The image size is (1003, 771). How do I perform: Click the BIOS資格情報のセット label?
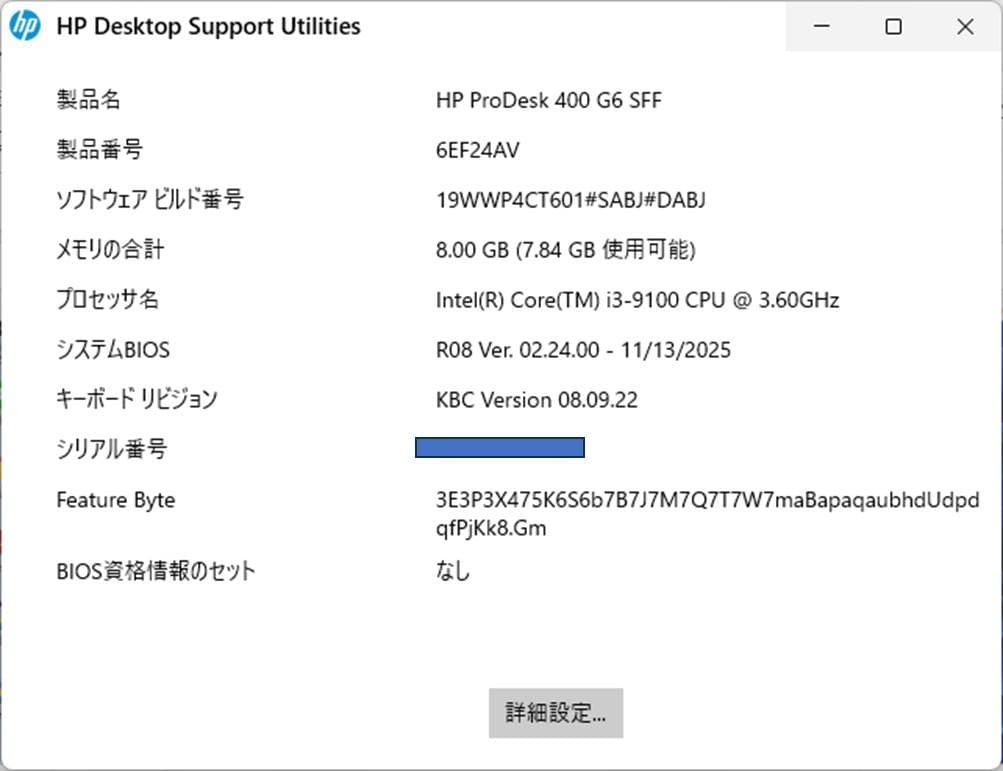point(155,571)
